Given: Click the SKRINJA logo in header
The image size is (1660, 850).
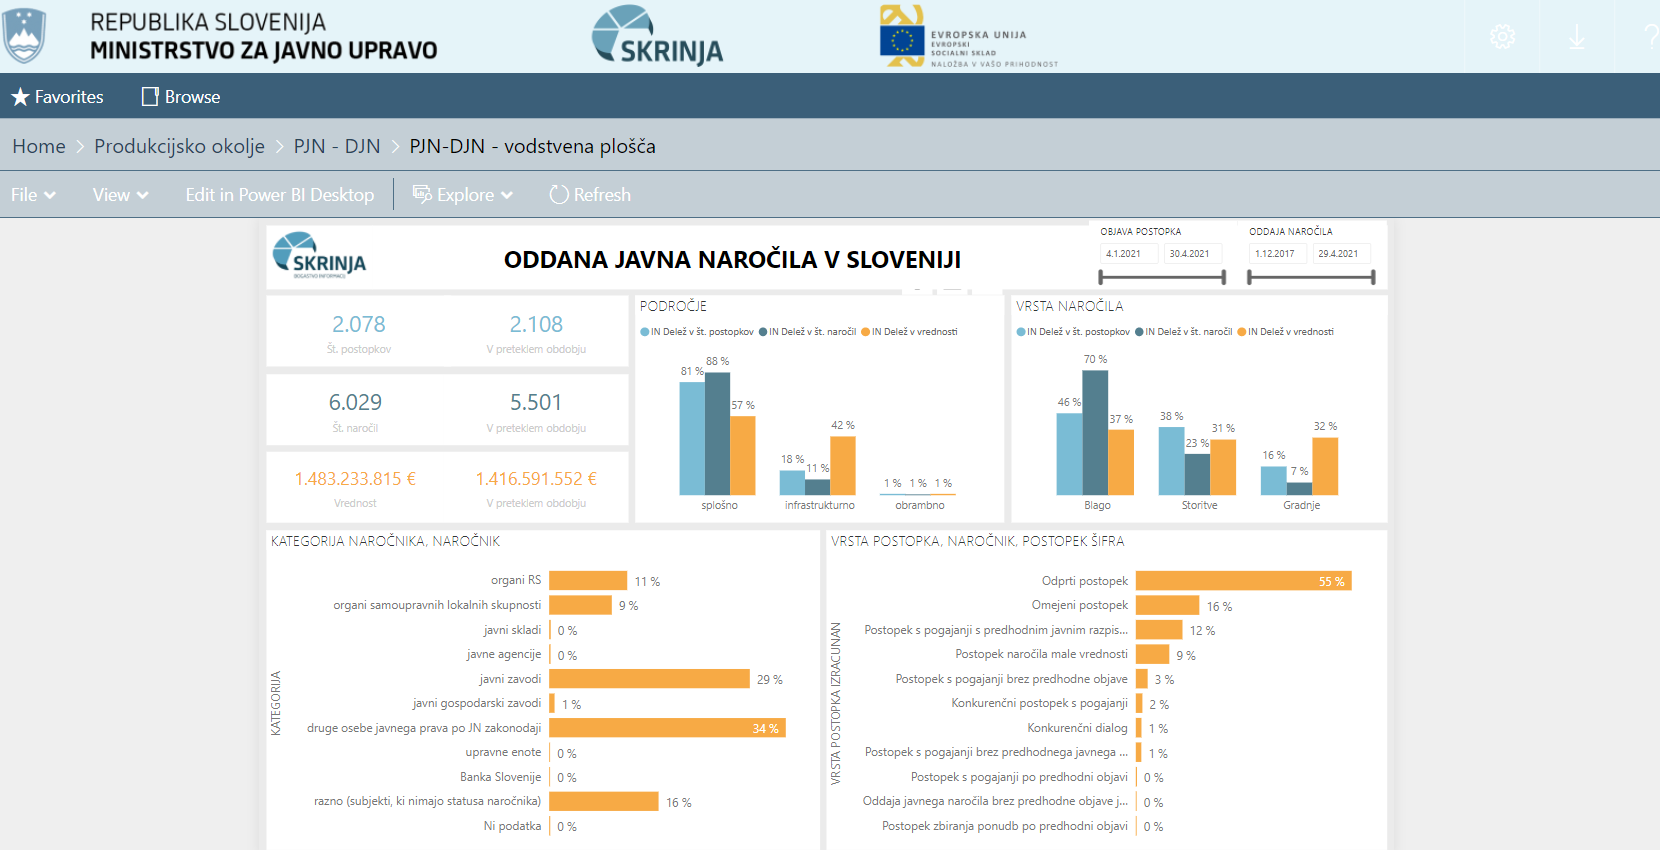Looking at the screenshot, I should pos(657,36).
